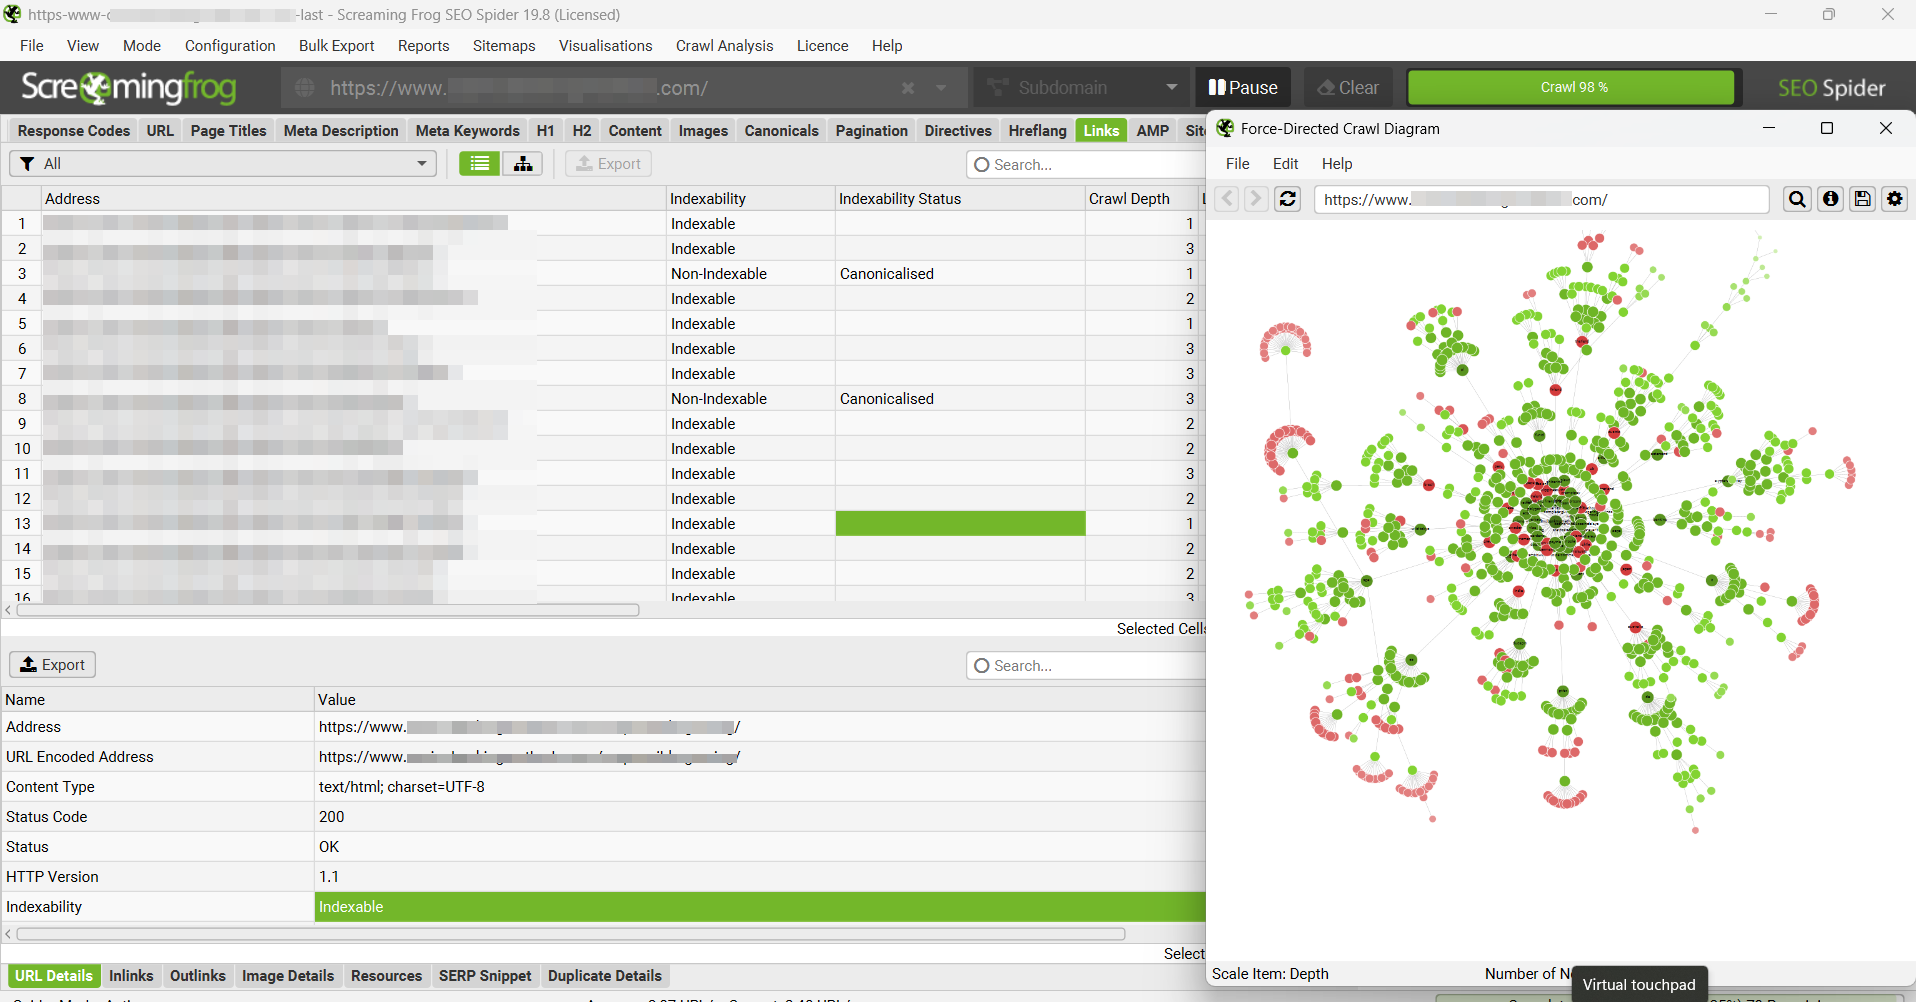Click the upper greyed Export button
This screenshot has height=1002, width=1916.
(x=608, y=164)
